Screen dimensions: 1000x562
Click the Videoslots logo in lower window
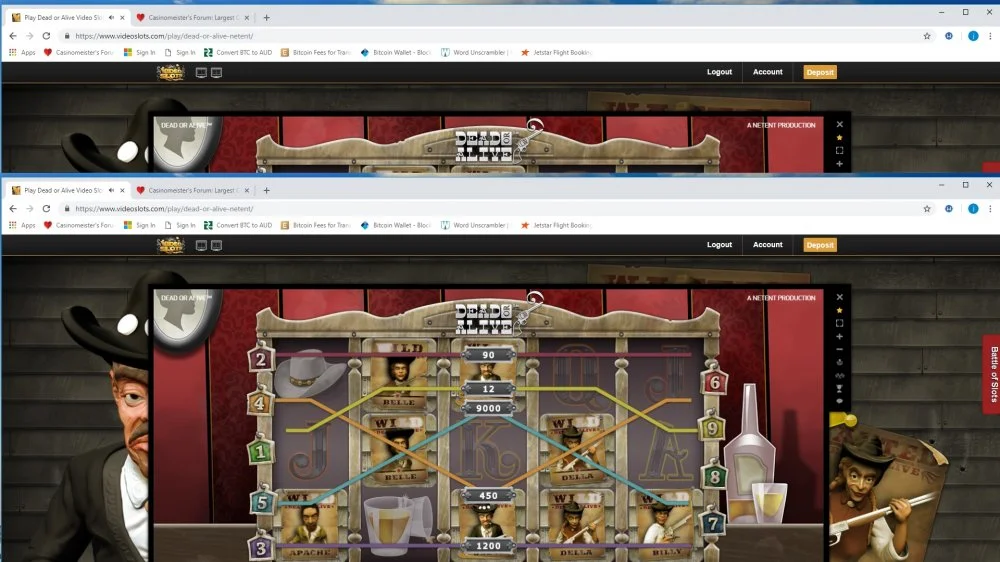(x=170, y=245)
